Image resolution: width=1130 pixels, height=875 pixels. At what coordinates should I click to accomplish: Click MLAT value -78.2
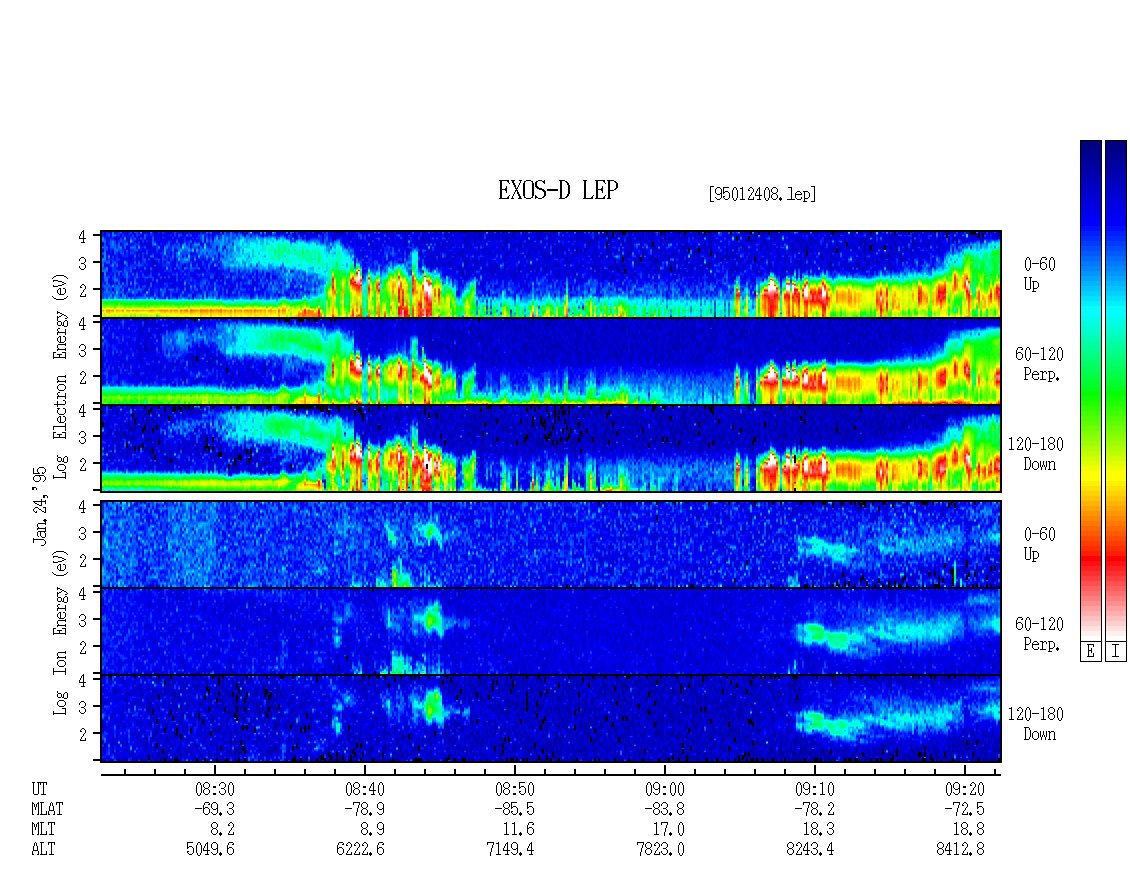[x=814, y=809]
